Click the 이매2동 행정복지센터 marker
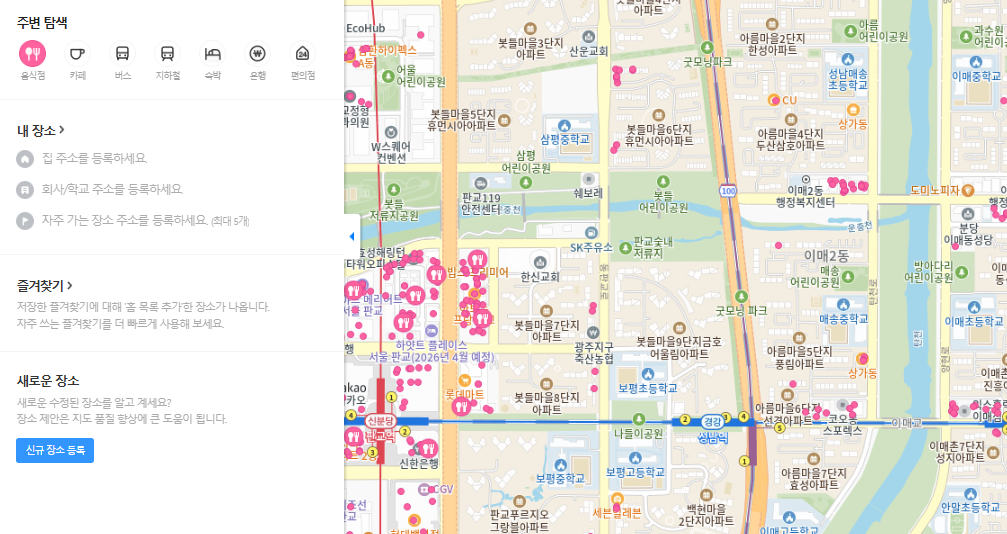This screenshot has height=534, width=1007. click(x=806, y=180)
